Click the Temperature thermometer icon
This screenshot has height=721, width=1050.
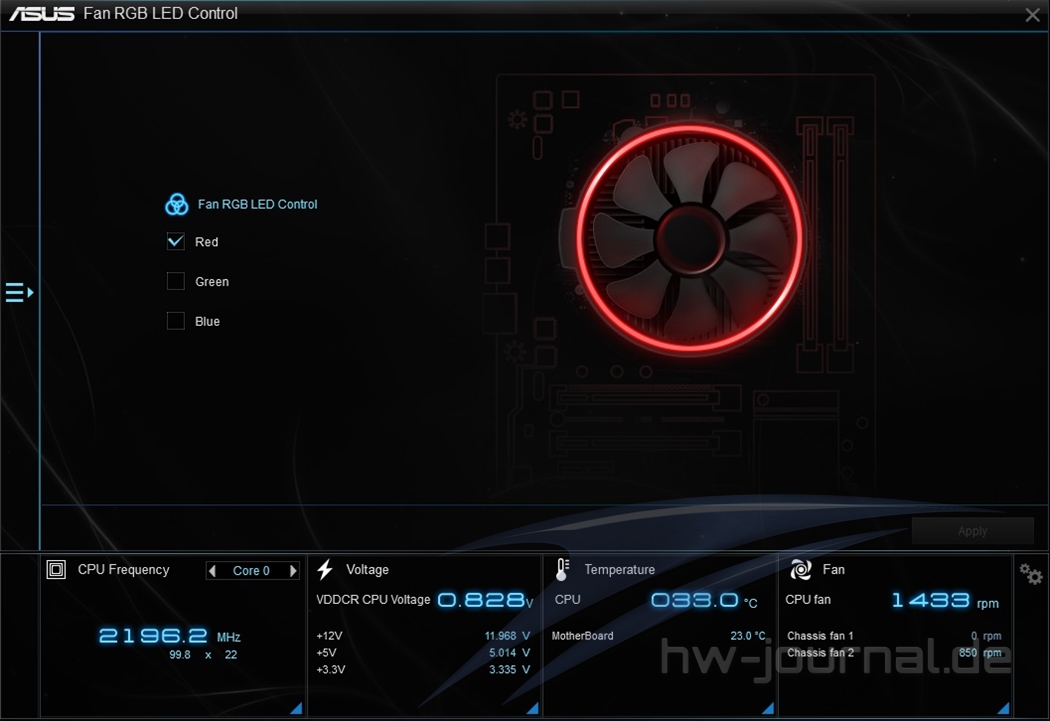pyautogui.click(x=562, y=570)
